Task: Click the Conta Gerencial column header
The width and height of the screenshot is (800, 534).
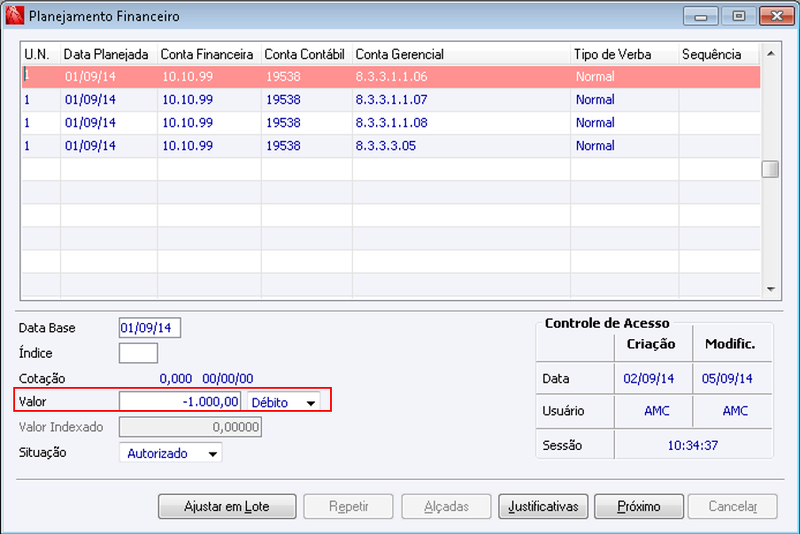Action: click(461, 54)
